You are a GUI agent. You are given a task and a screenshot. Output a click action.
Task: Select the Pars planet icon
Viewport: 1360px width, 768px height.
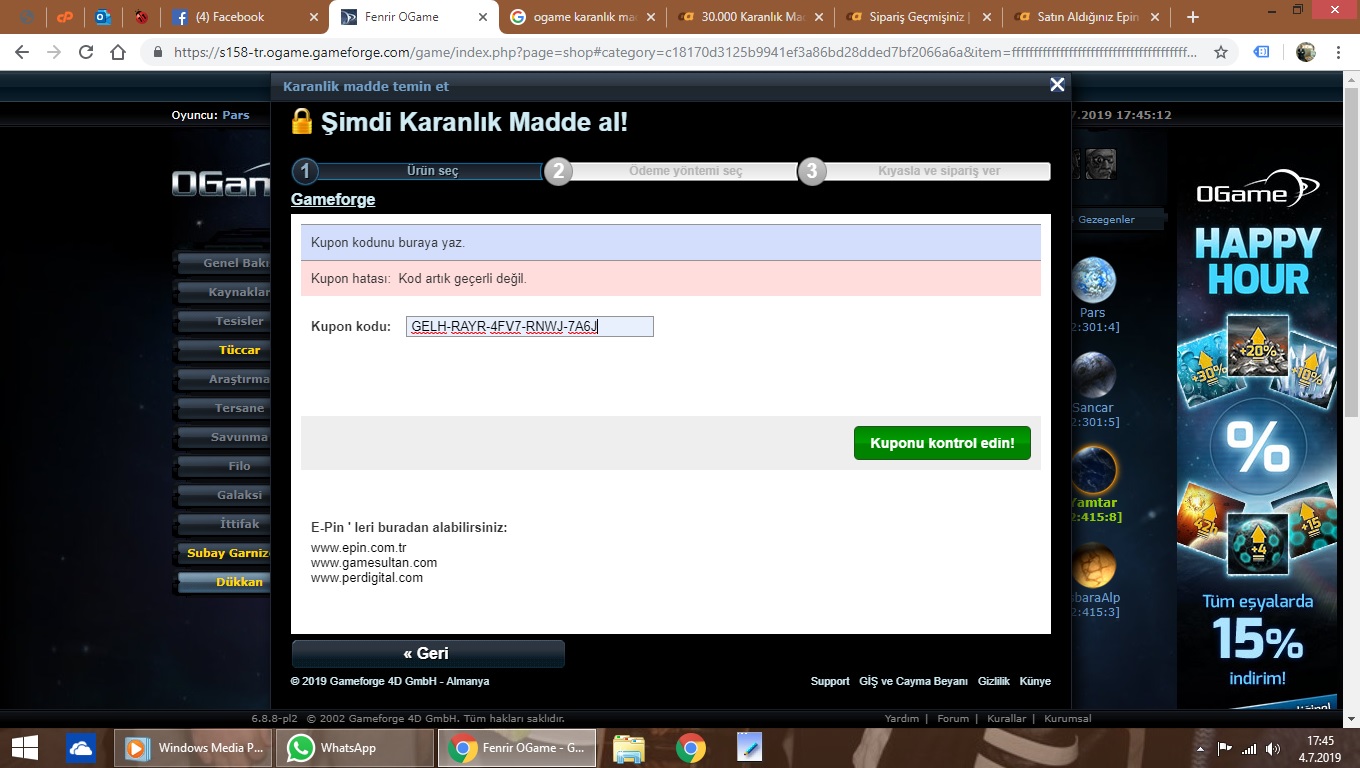tap(1093, 280)
